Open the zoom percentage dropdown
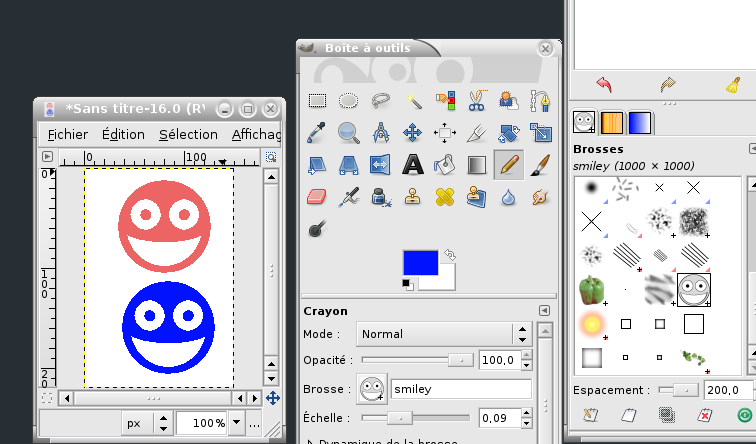The width and height of the screenshot is (756, 444). pos(237,423)
